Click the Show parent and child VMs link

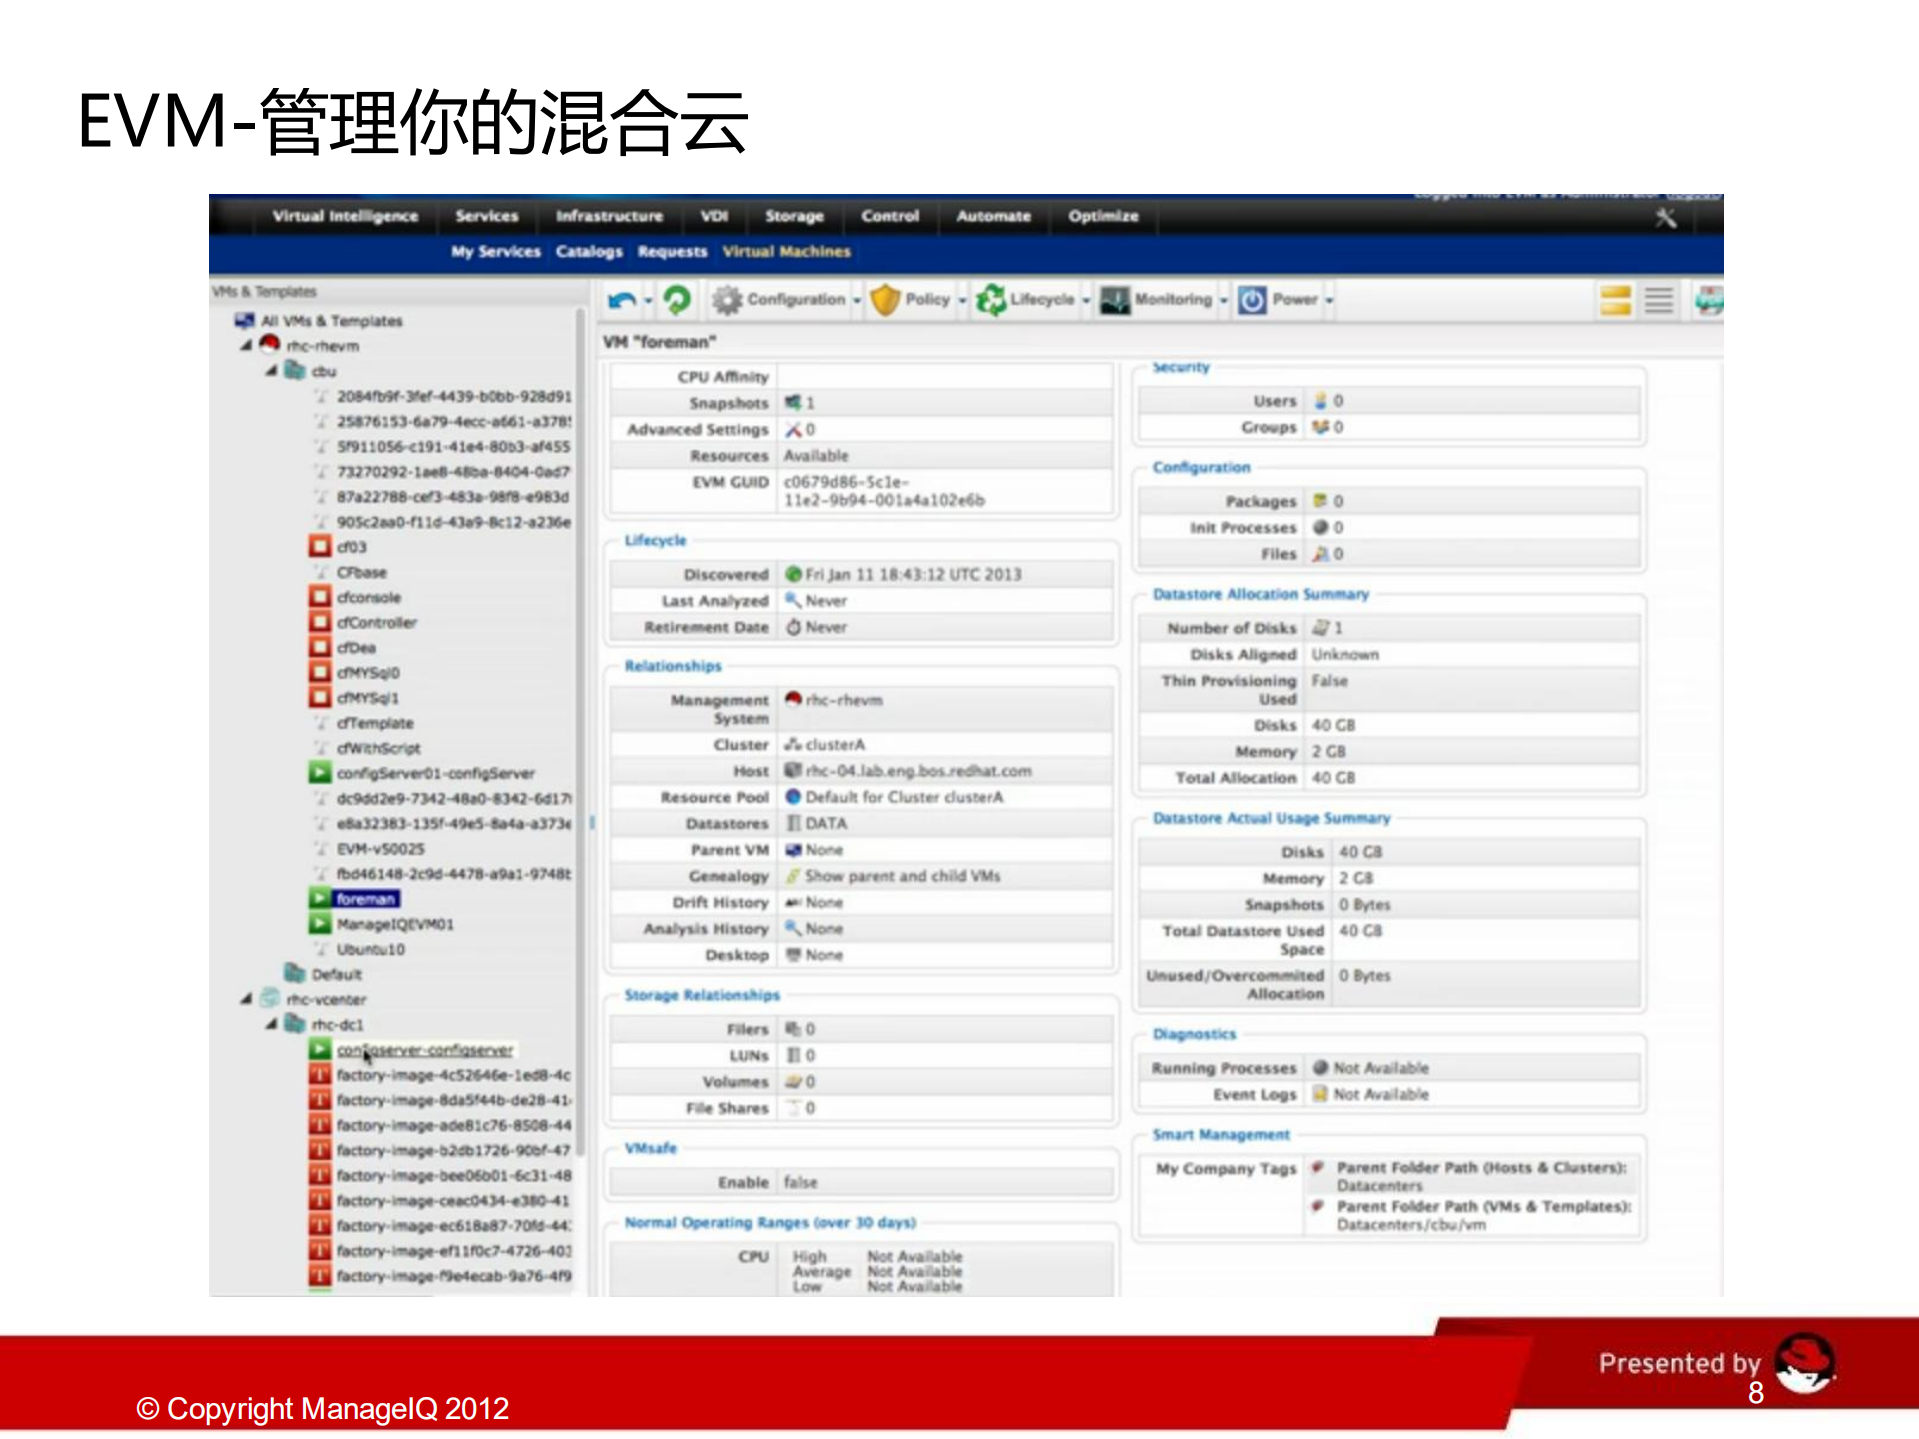click(902, 875)
